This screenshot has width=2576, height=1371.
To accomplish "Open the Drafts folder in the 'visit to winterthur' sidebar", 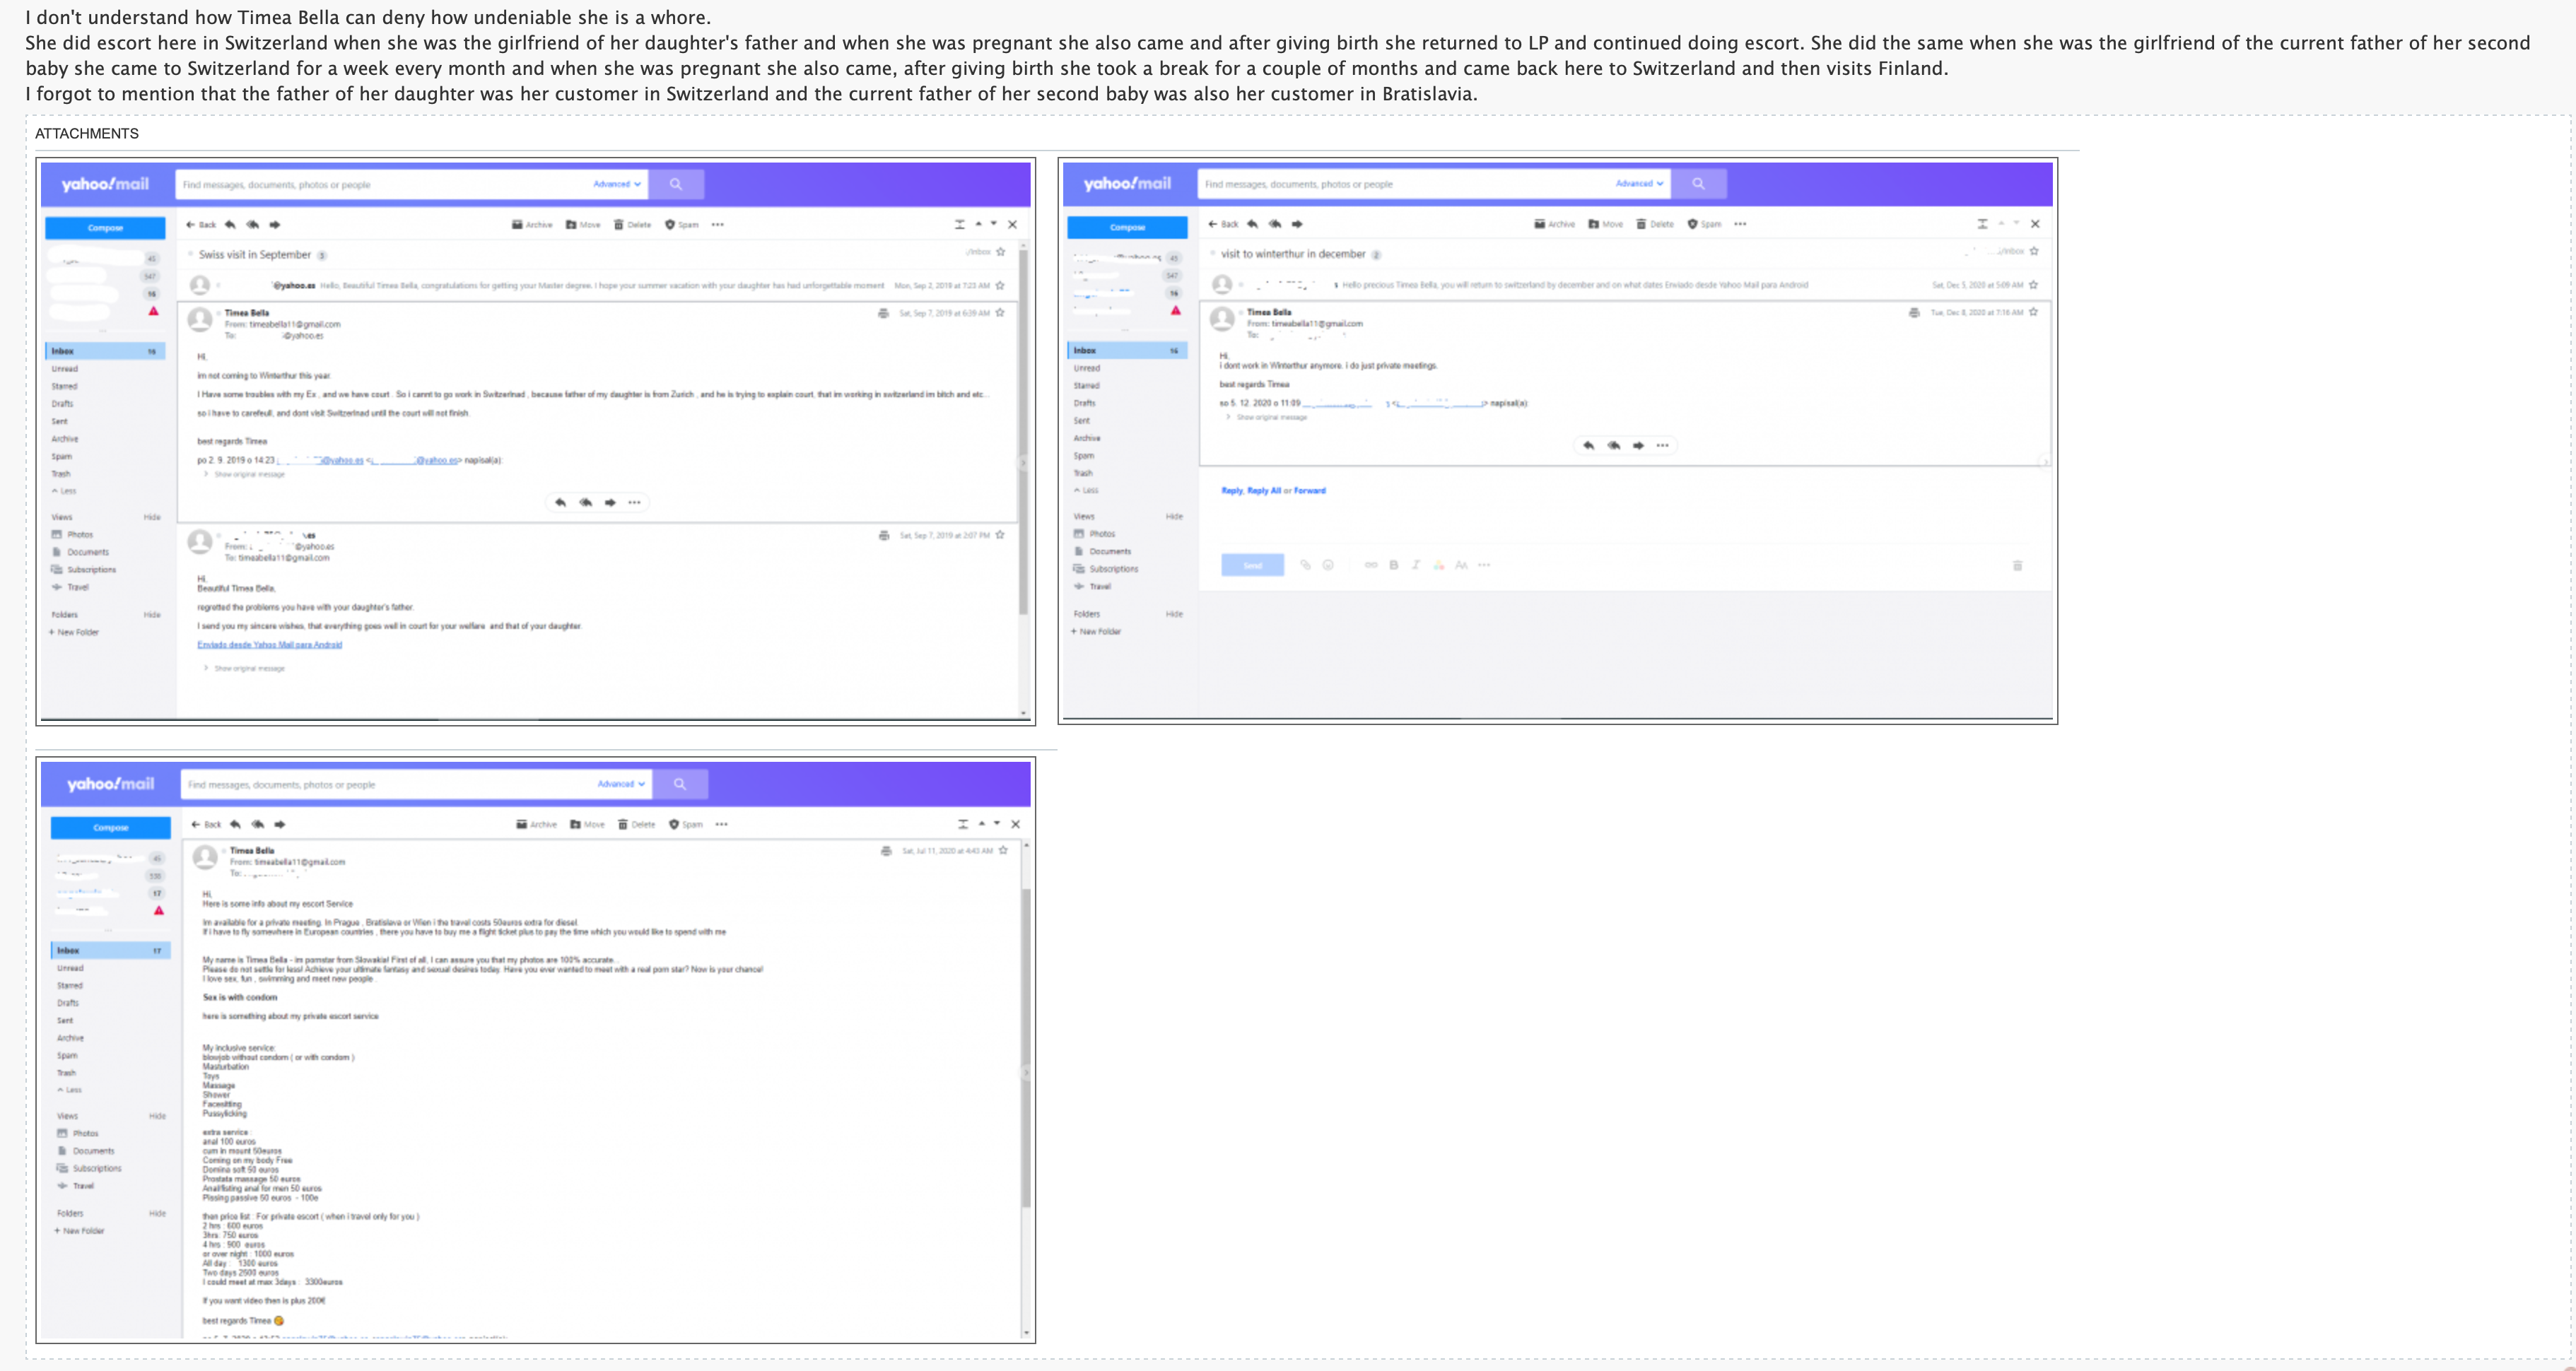I will point(1084,403).
